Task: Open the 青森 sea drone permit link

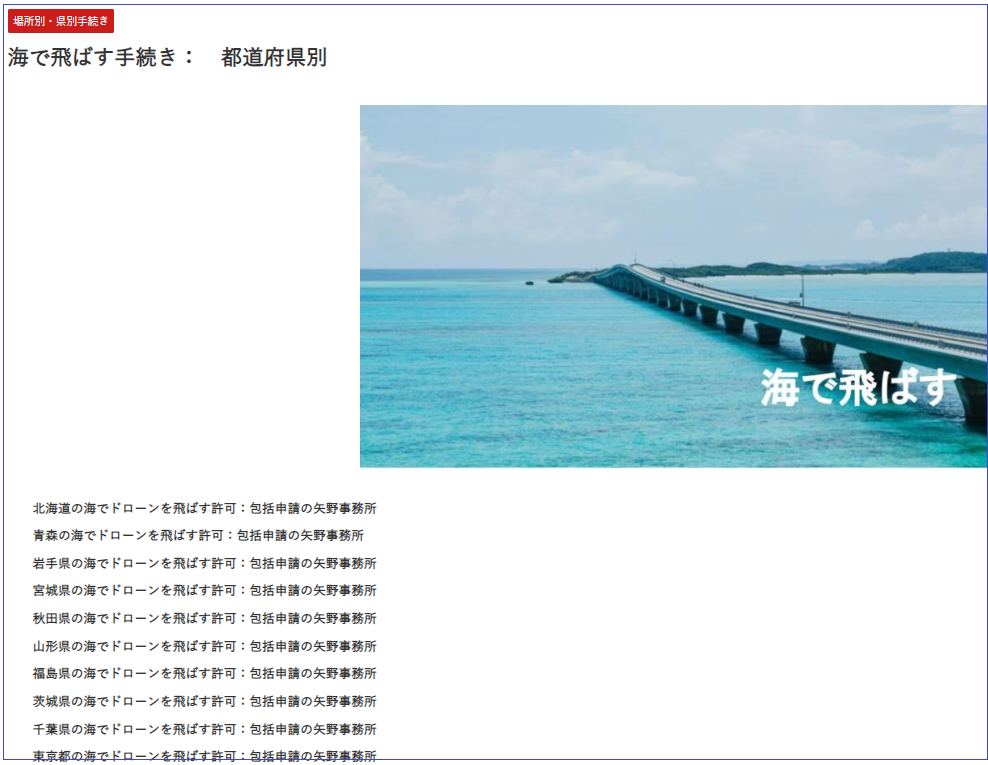Action: 198,536
